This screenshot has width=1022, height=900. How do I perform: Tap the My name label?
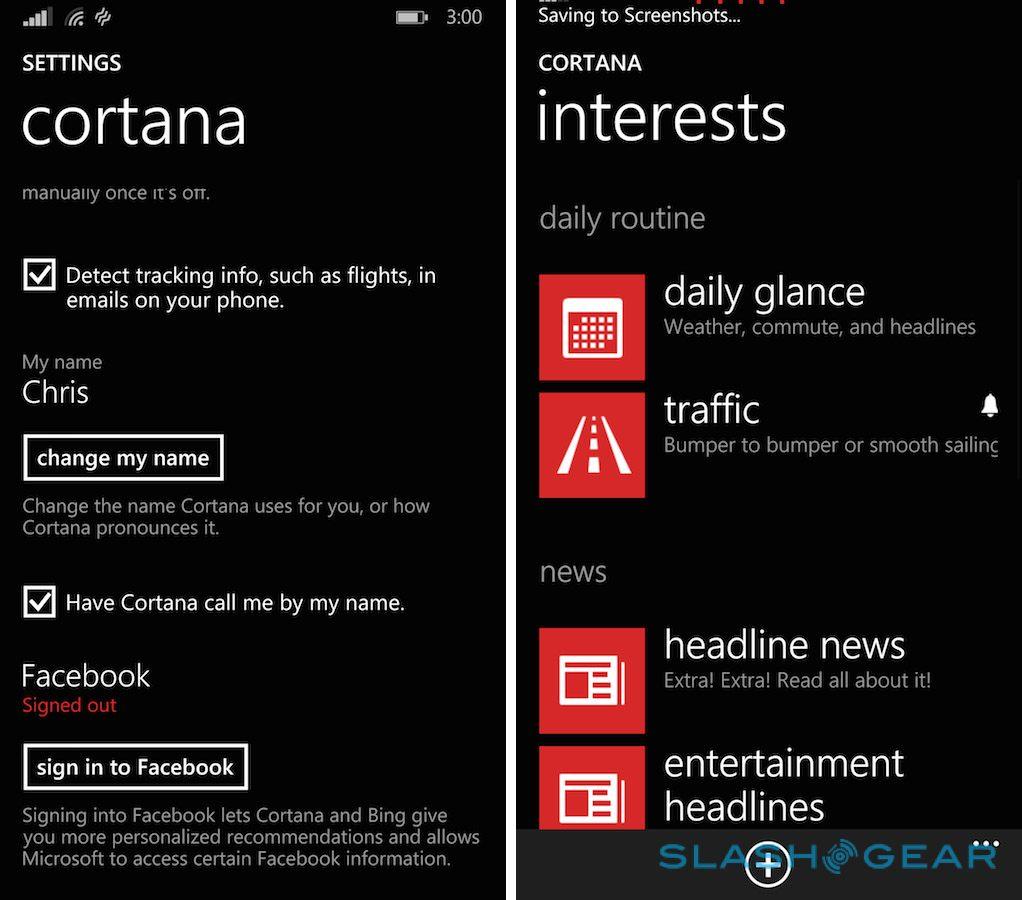tap(62, 362)
